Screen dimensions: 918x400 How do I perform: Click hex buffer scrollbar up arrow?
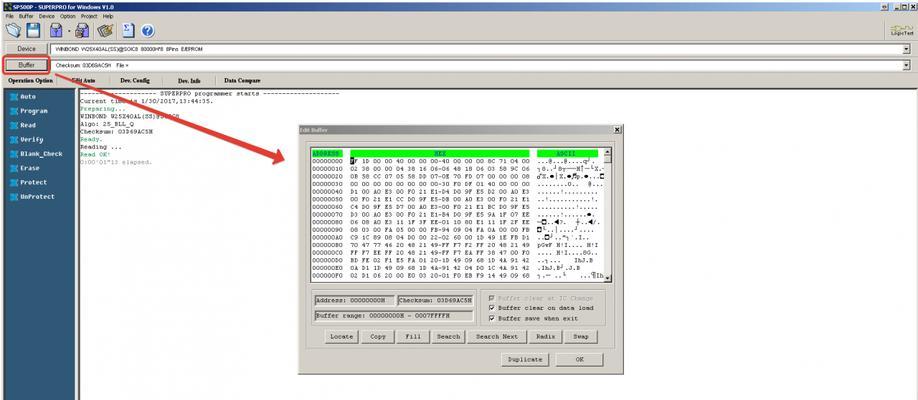[608, 153]
